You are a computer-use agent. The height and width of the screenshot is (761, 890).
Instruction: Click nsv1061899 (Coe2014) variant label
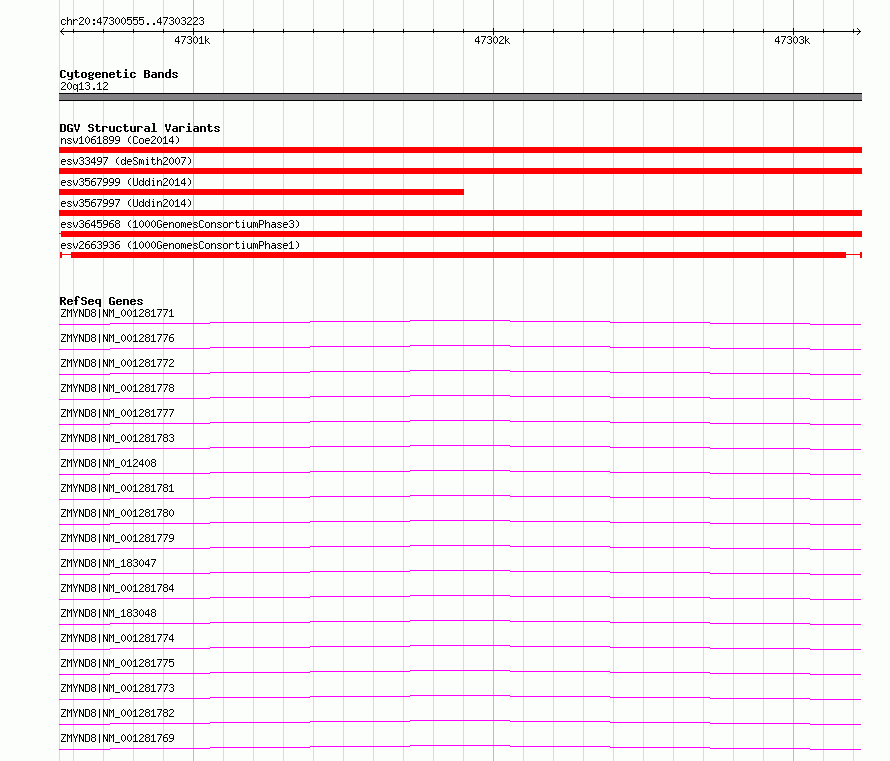pyautogui.click(x=120, y=140)
